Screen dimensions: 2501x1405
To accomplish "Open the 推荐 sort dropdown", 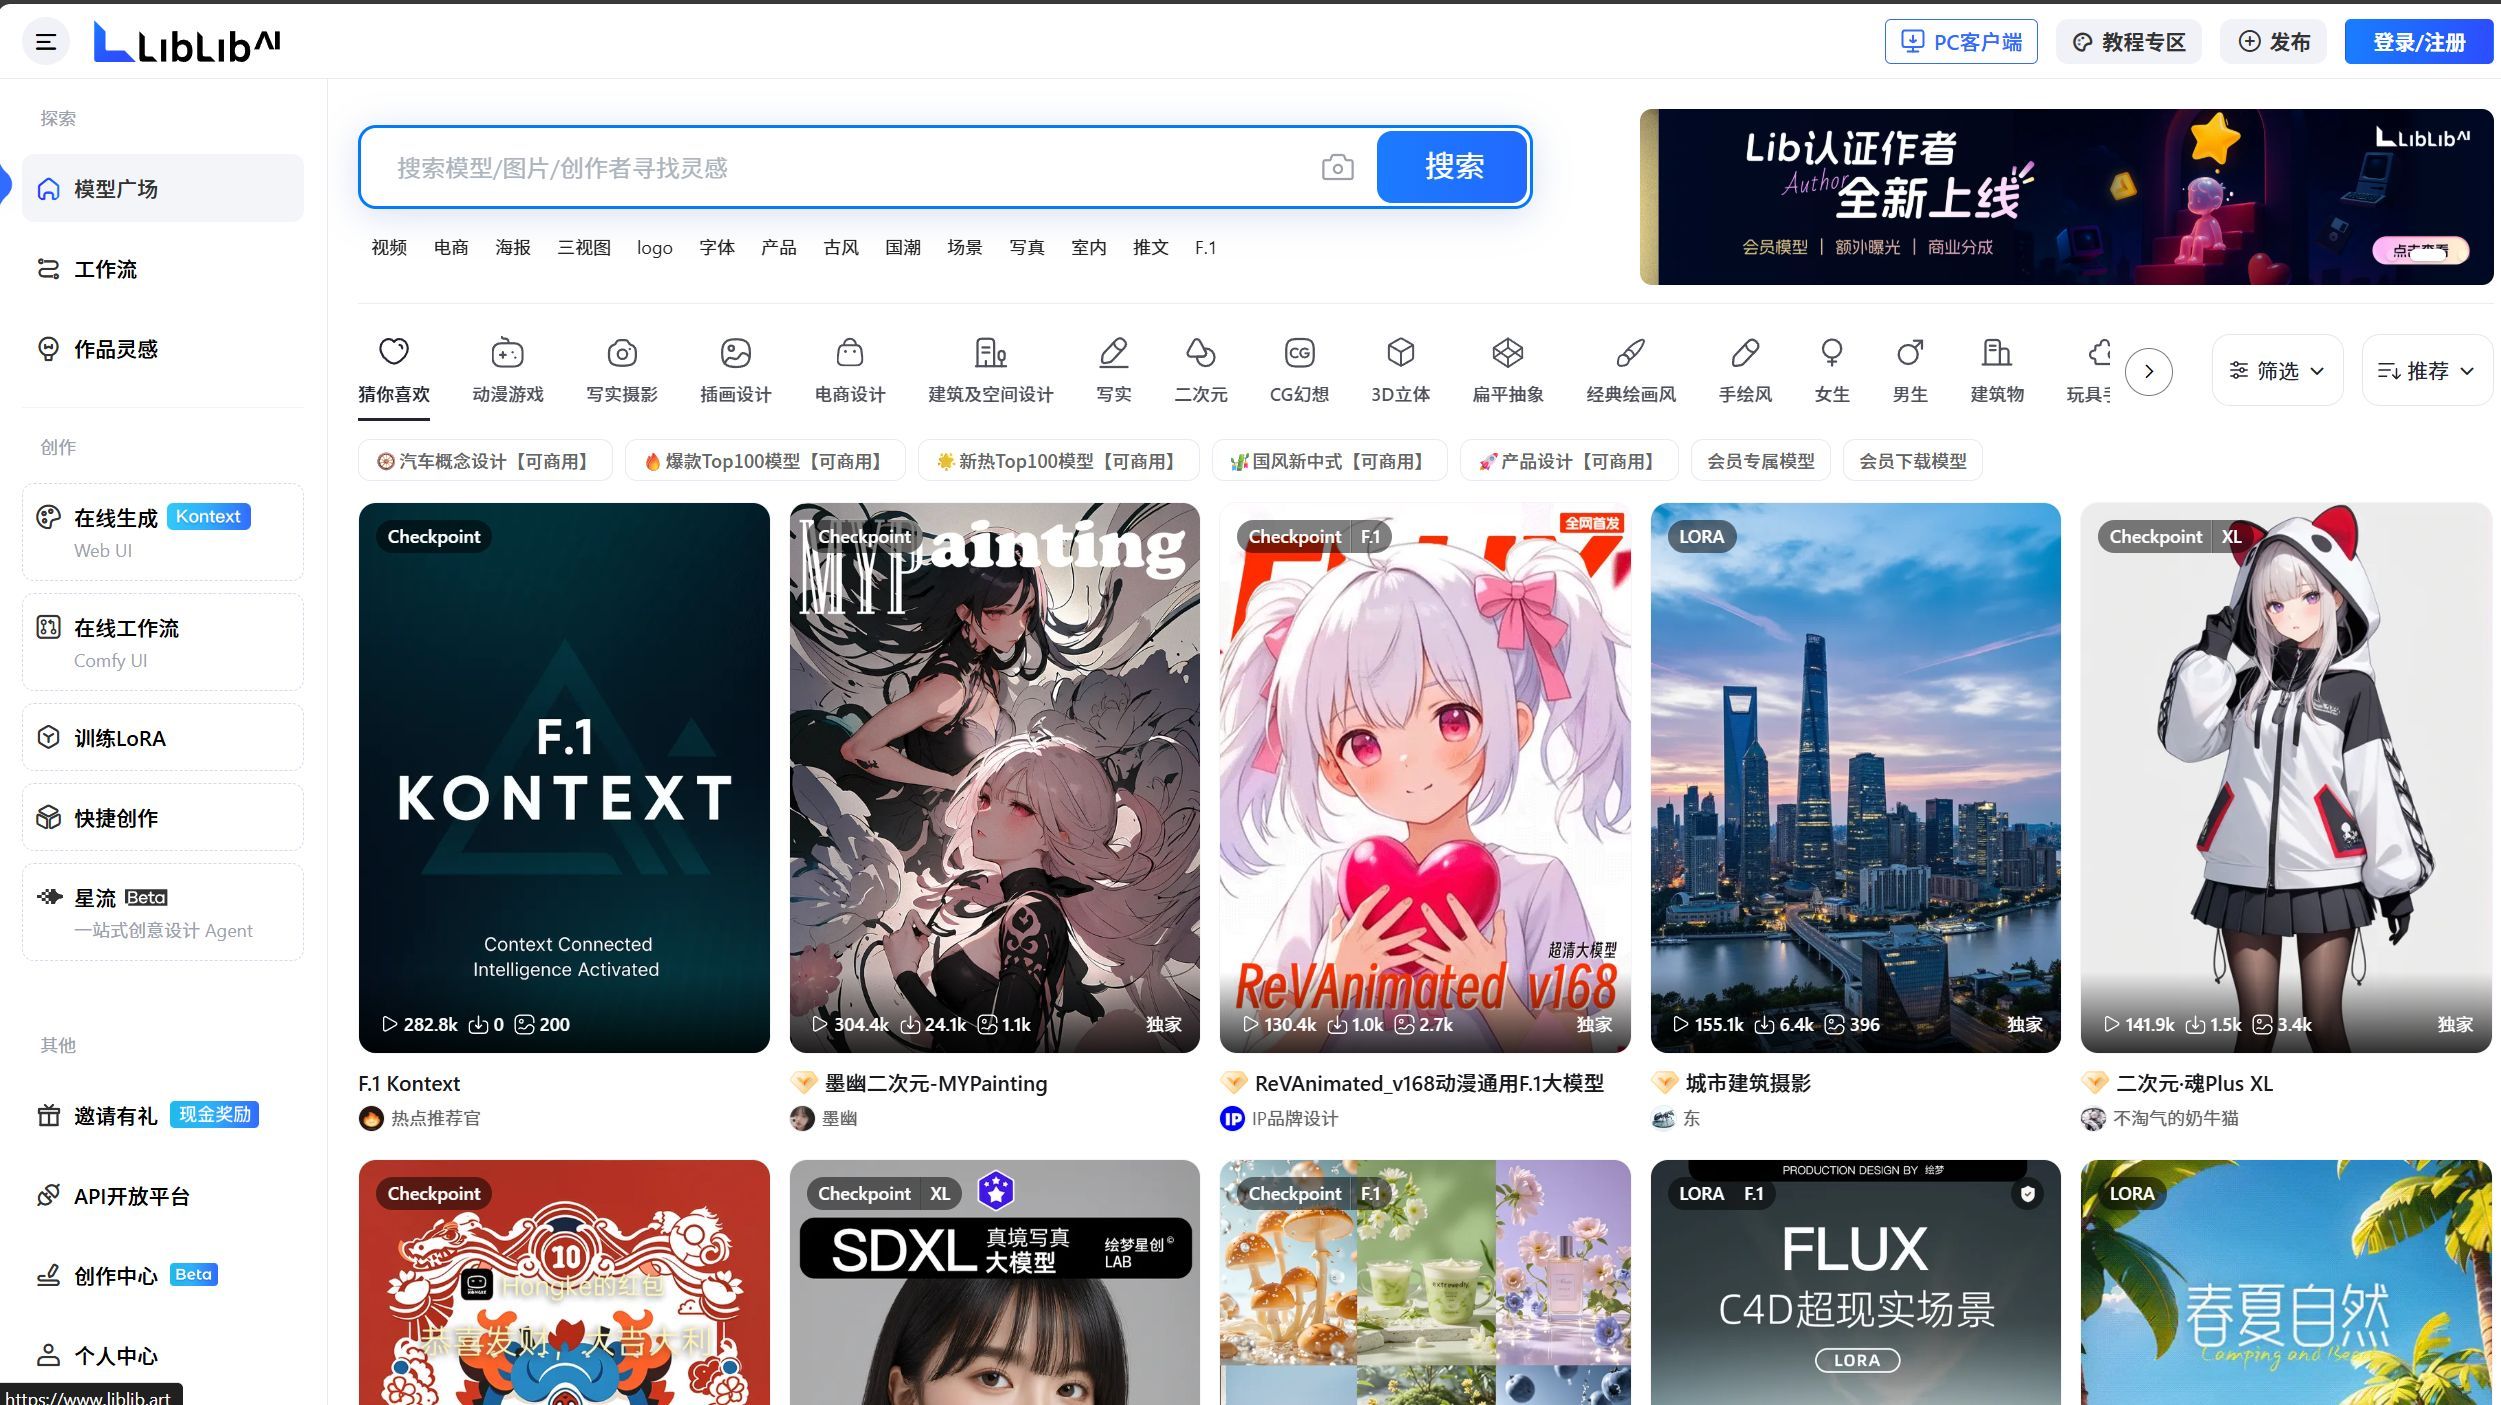I will (2426, 371).
